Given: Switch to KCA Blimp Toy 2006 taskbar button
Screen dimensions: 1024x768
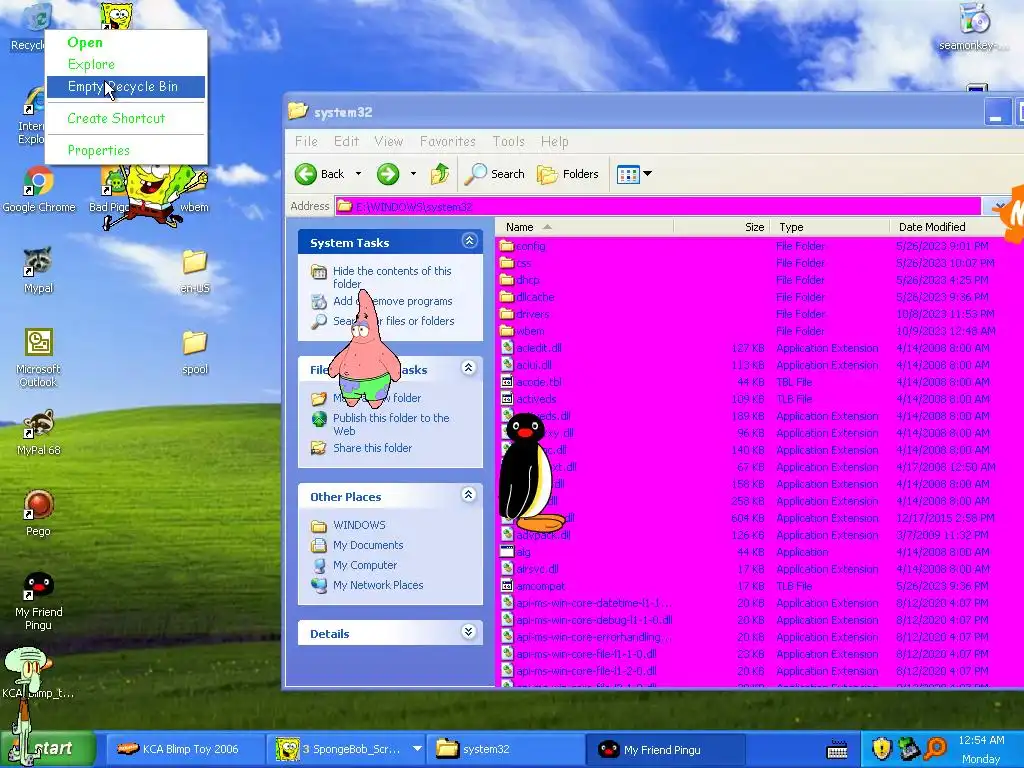Looking at the screenshot, I should [184, 749].
